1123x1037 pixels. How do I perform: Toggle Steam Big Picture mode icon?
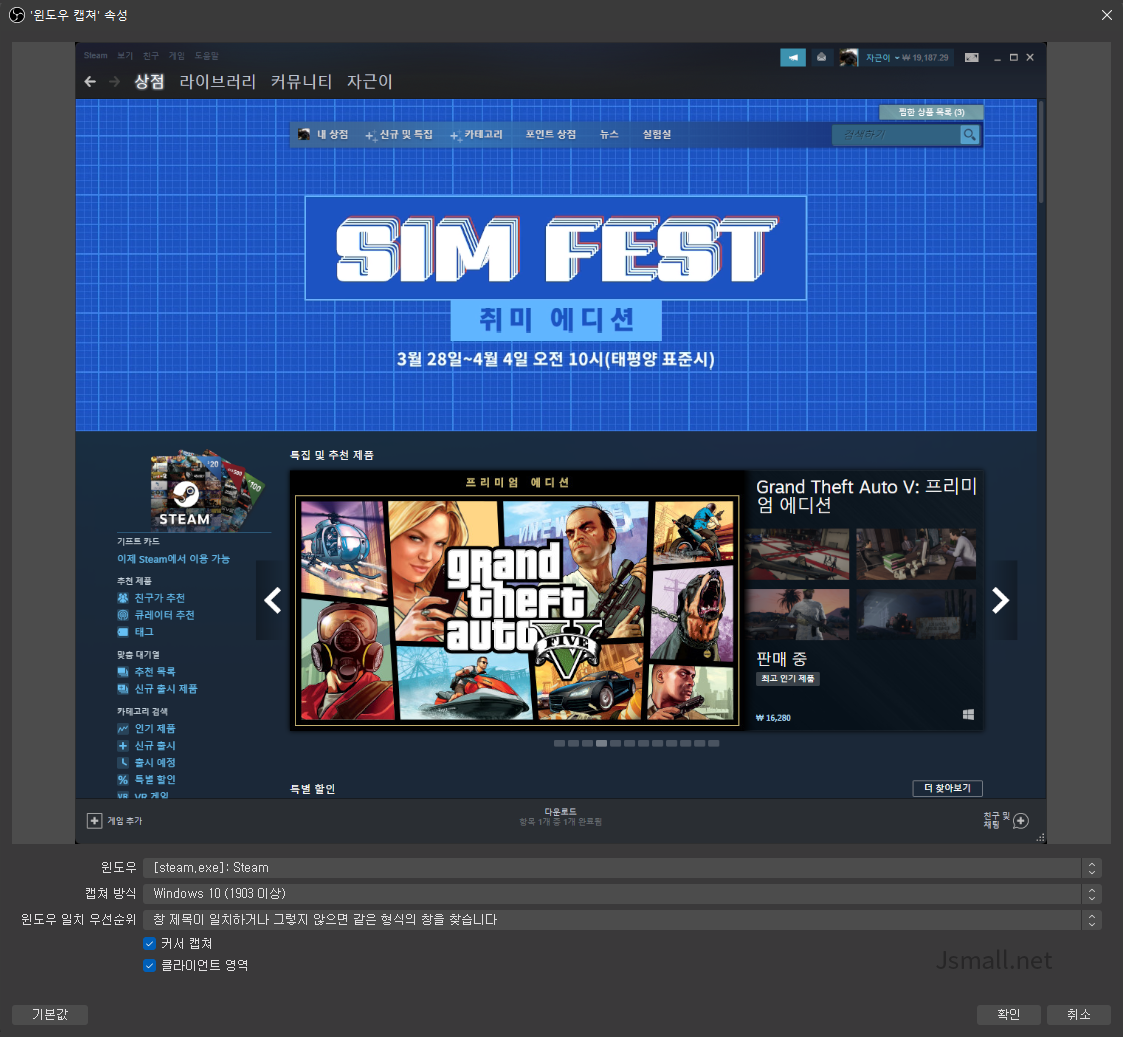point(971,57)
